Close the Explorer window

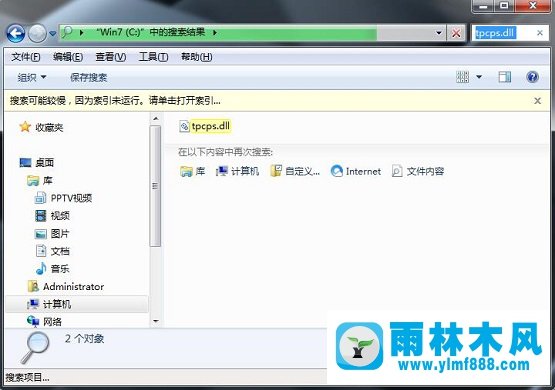point(533,6)
